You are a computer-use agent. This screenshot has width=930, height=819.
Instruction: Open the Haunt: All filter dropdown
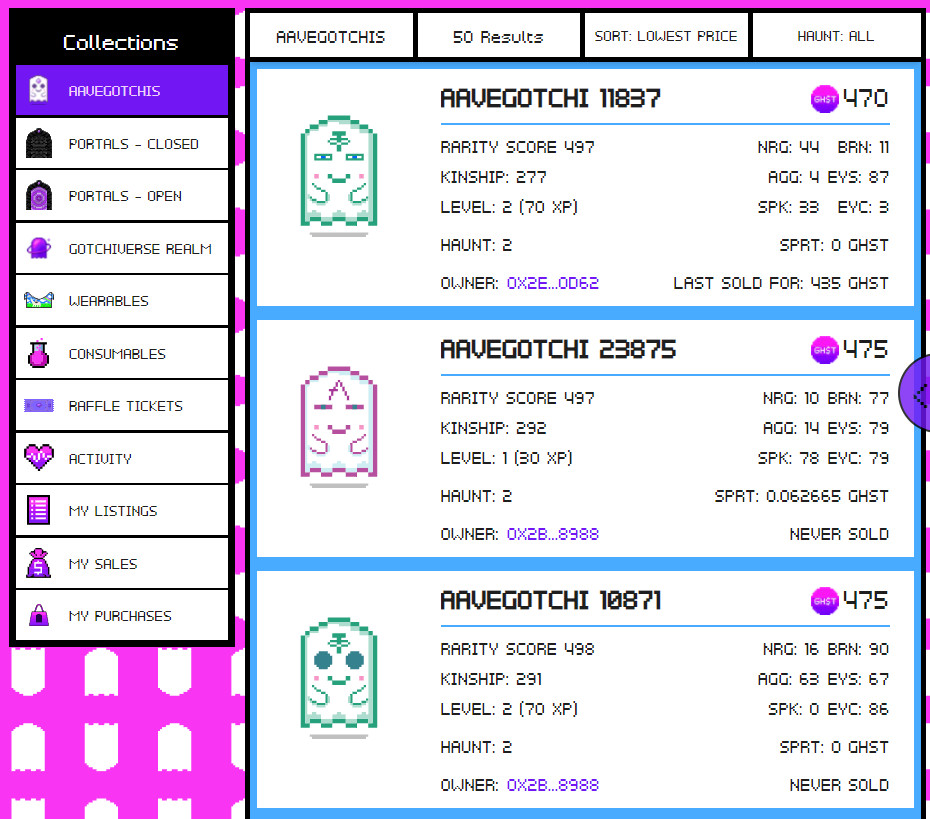coord(836,36)
